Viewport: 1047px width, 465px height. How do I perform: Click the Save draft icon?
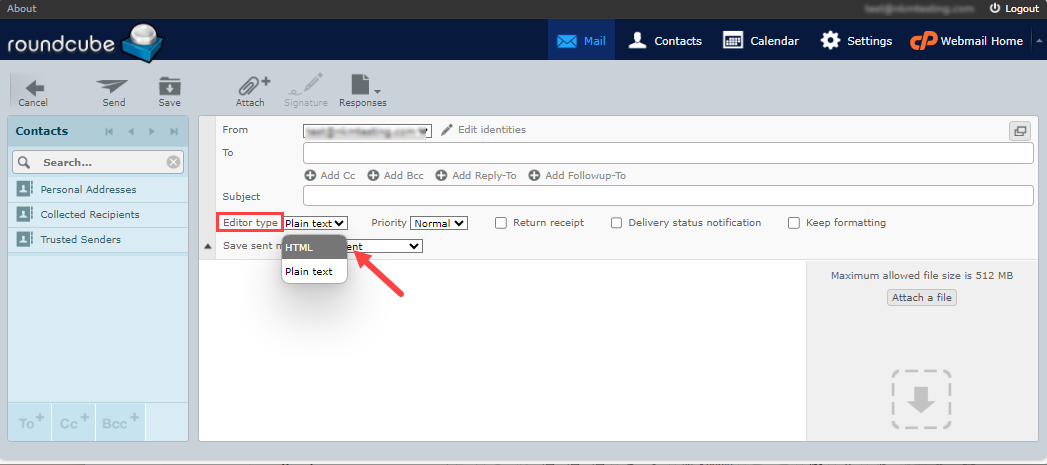coord(169,88)
